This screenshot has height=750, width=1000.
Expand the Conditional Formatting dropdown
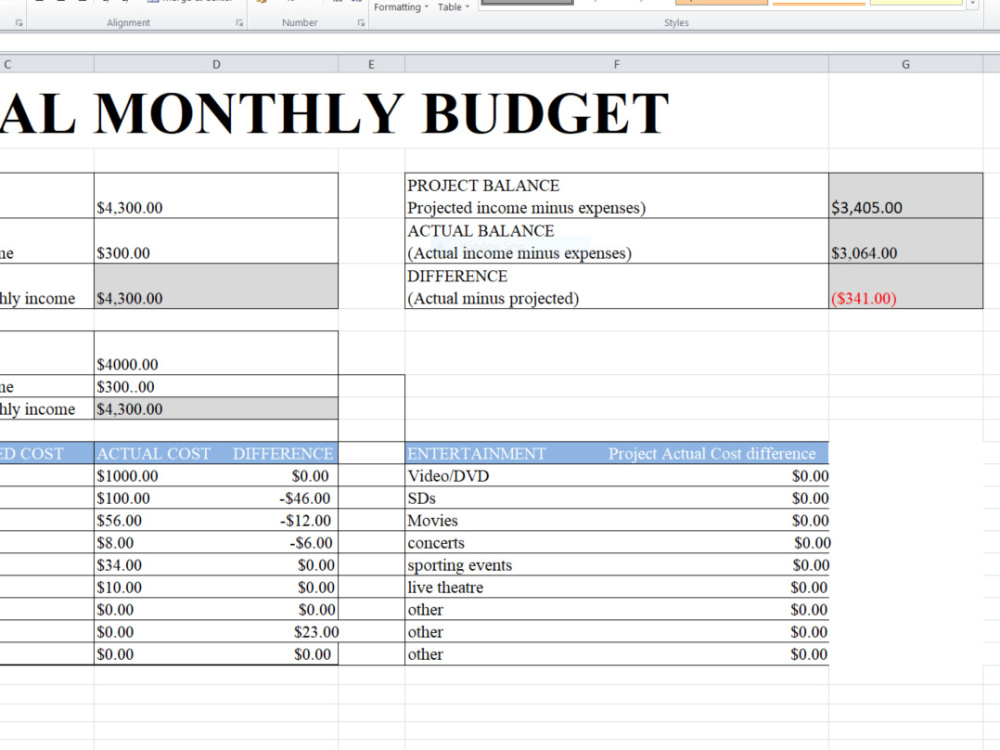coord(401,7)
